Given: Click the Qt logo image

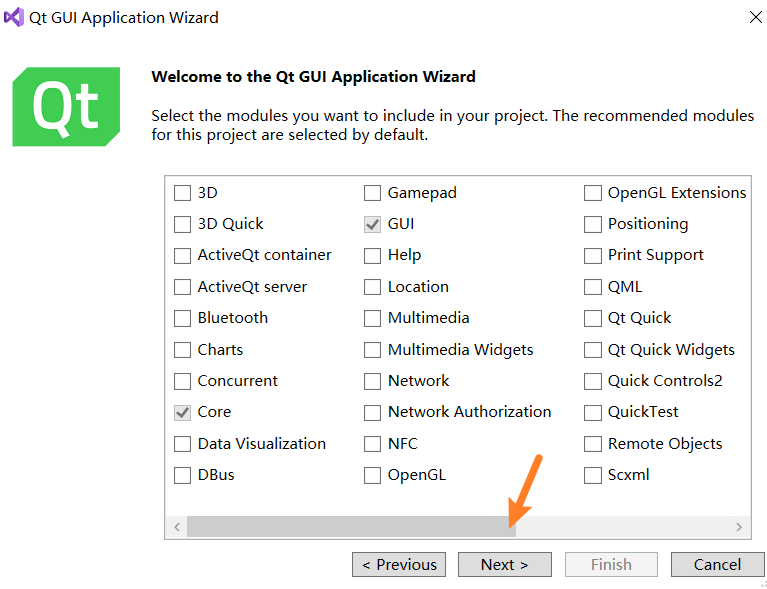Looking at the screenshot, I should pos(66,107).
